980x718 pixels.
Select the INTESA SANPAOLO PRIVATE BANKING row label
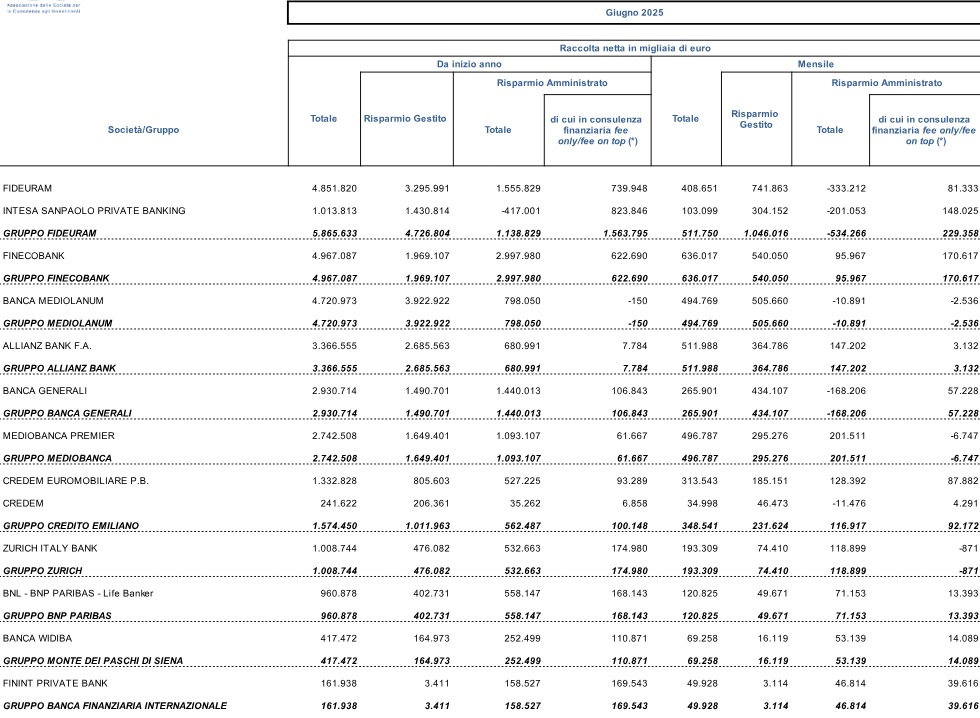coord(94,211)
